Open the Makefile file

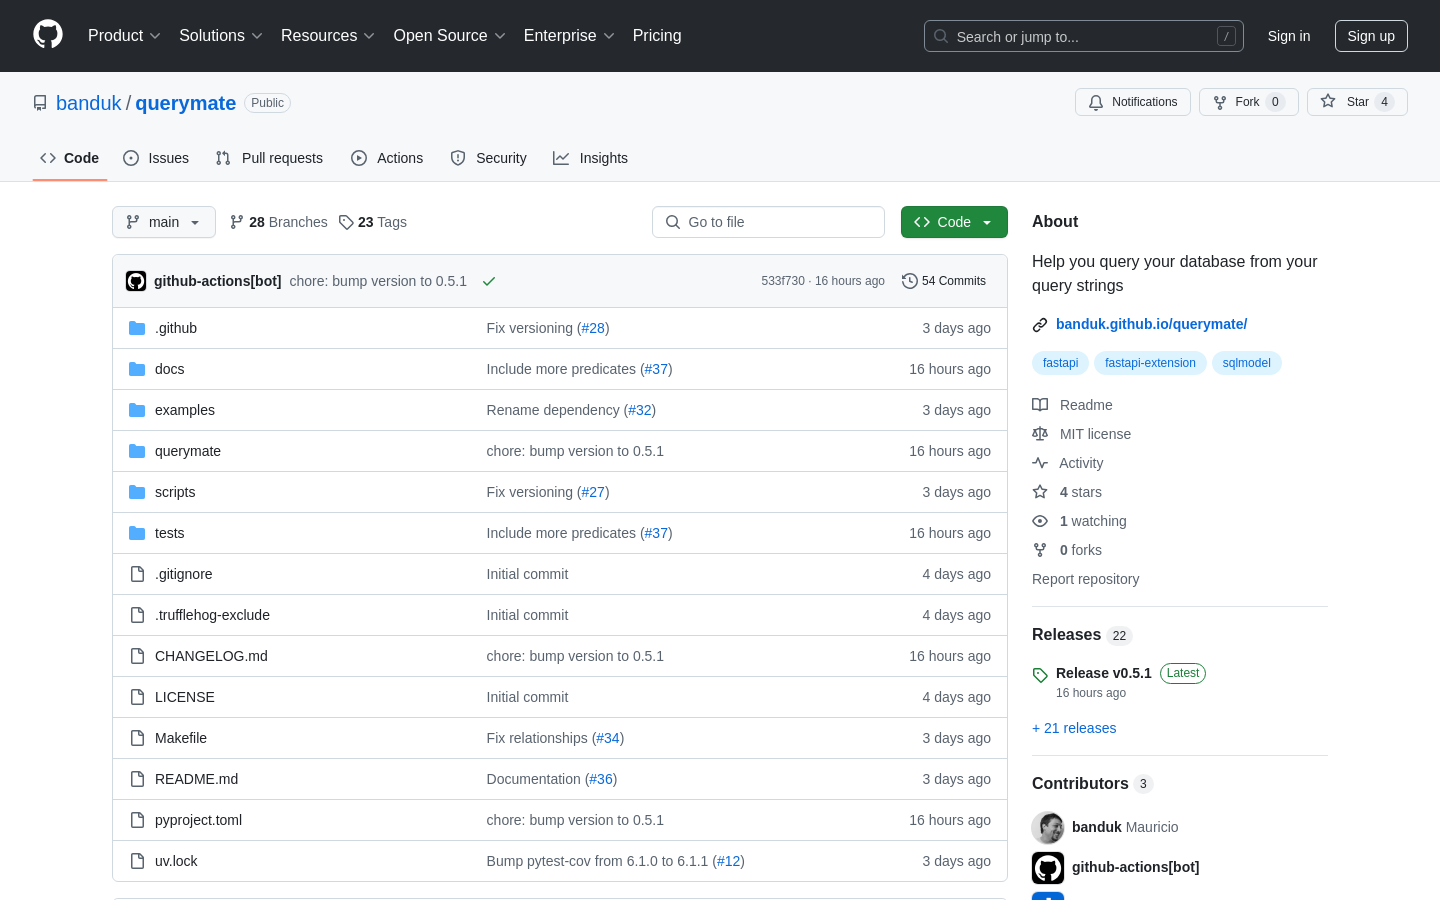[181, 738]
